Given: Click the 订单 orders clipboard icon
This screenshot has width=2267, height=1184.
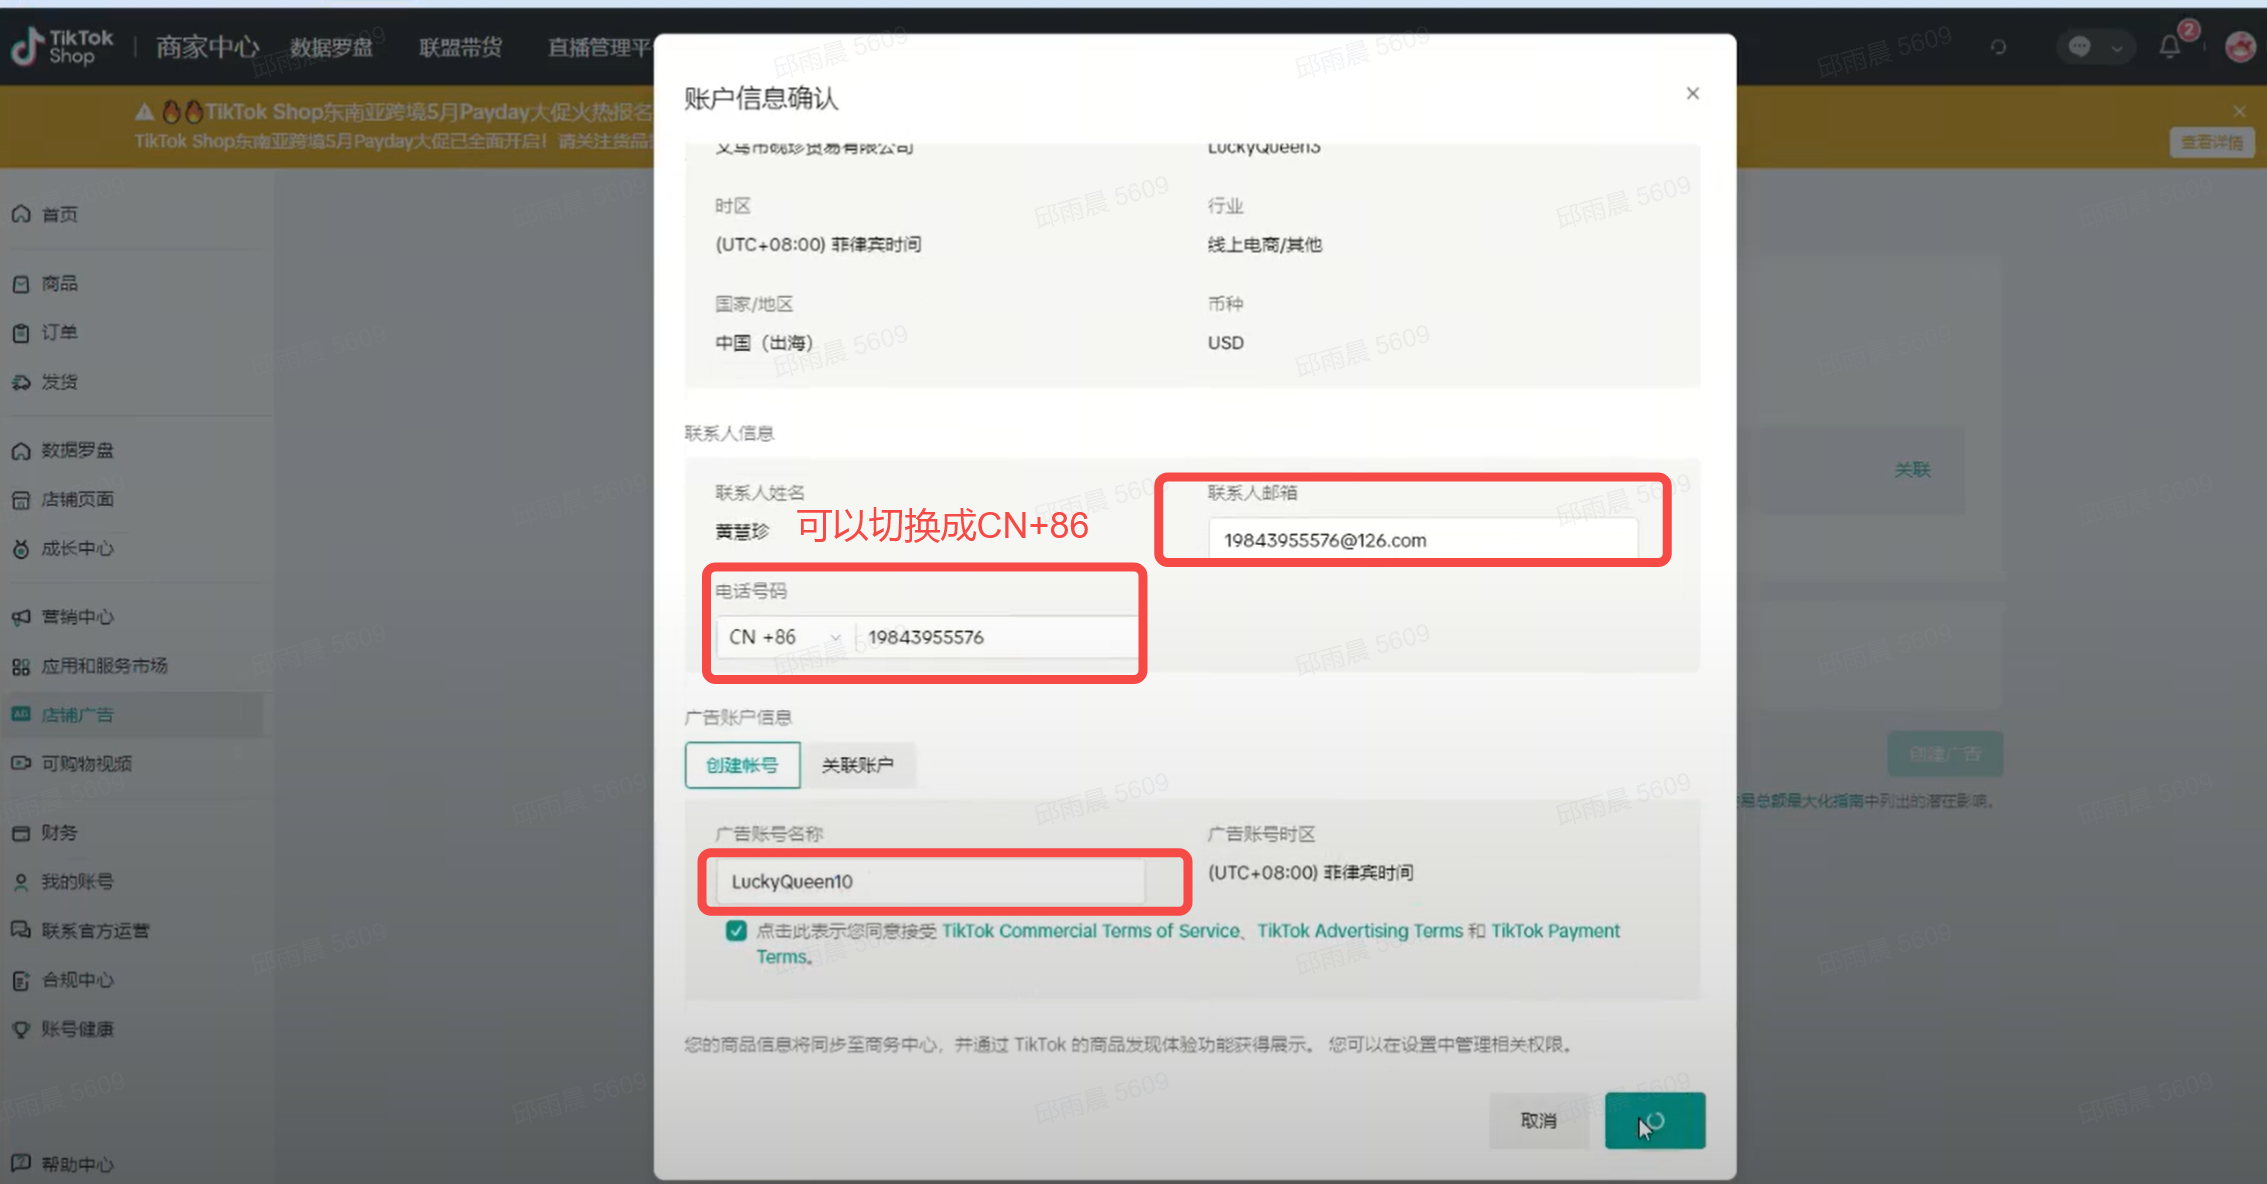Looking at the screenshot, I should [x=21, y=333].
